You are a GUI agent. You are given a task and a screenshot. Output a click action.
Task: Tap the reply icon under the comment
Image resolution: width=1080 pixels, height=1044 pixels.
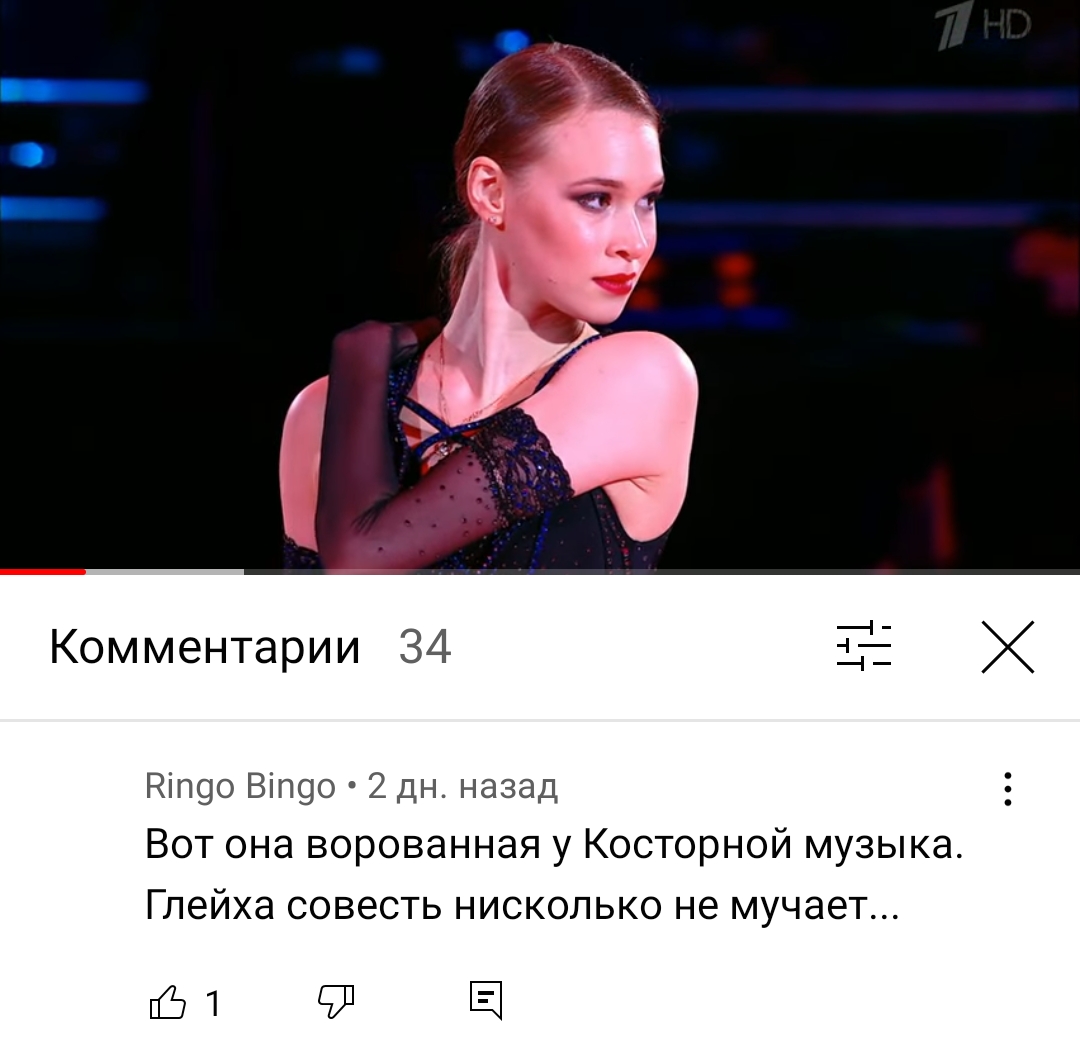[x=486, y=1000]
